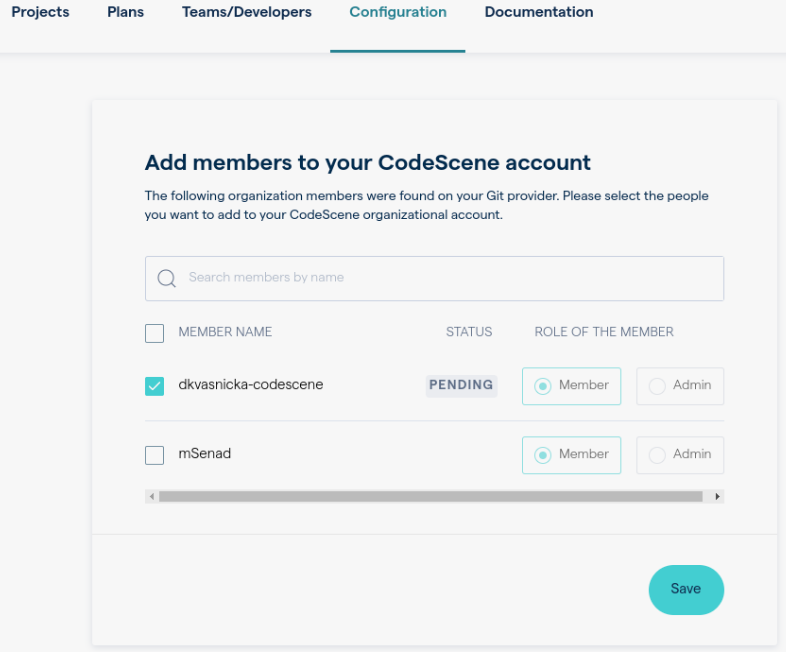Click the horizontal scrollbar thumb
Screen dimensions: 786x652
pyautogui.click(x=431, y=497)
